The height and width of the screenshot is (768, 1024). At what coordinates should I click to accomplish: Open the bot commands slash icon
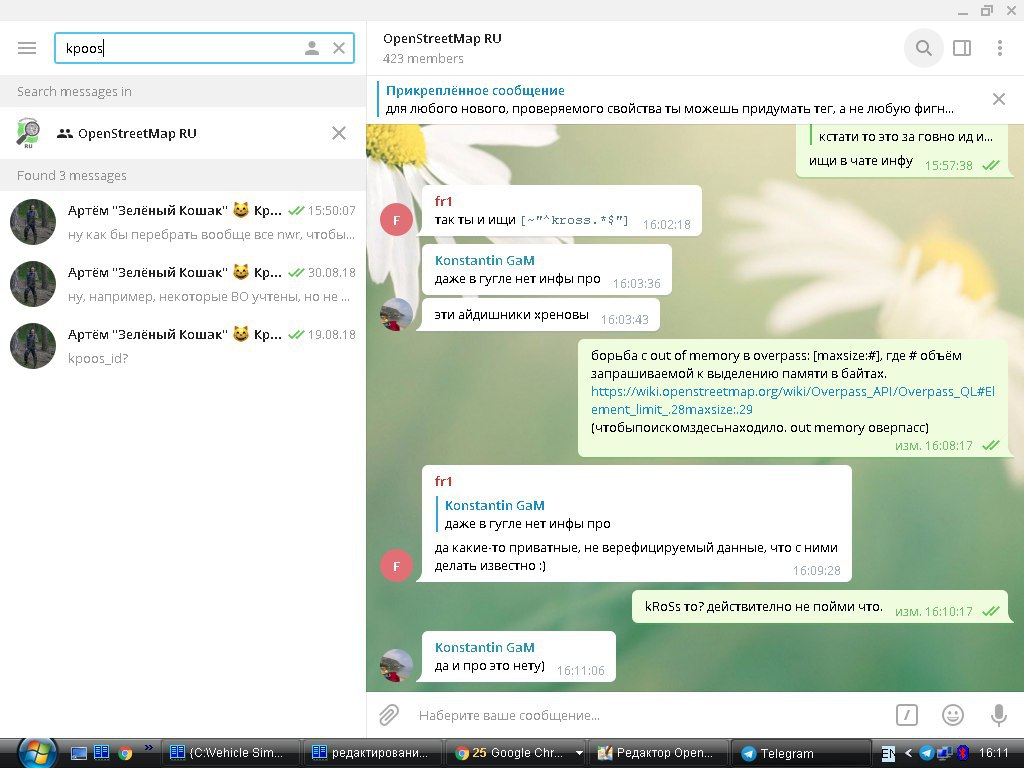point(906,715)
